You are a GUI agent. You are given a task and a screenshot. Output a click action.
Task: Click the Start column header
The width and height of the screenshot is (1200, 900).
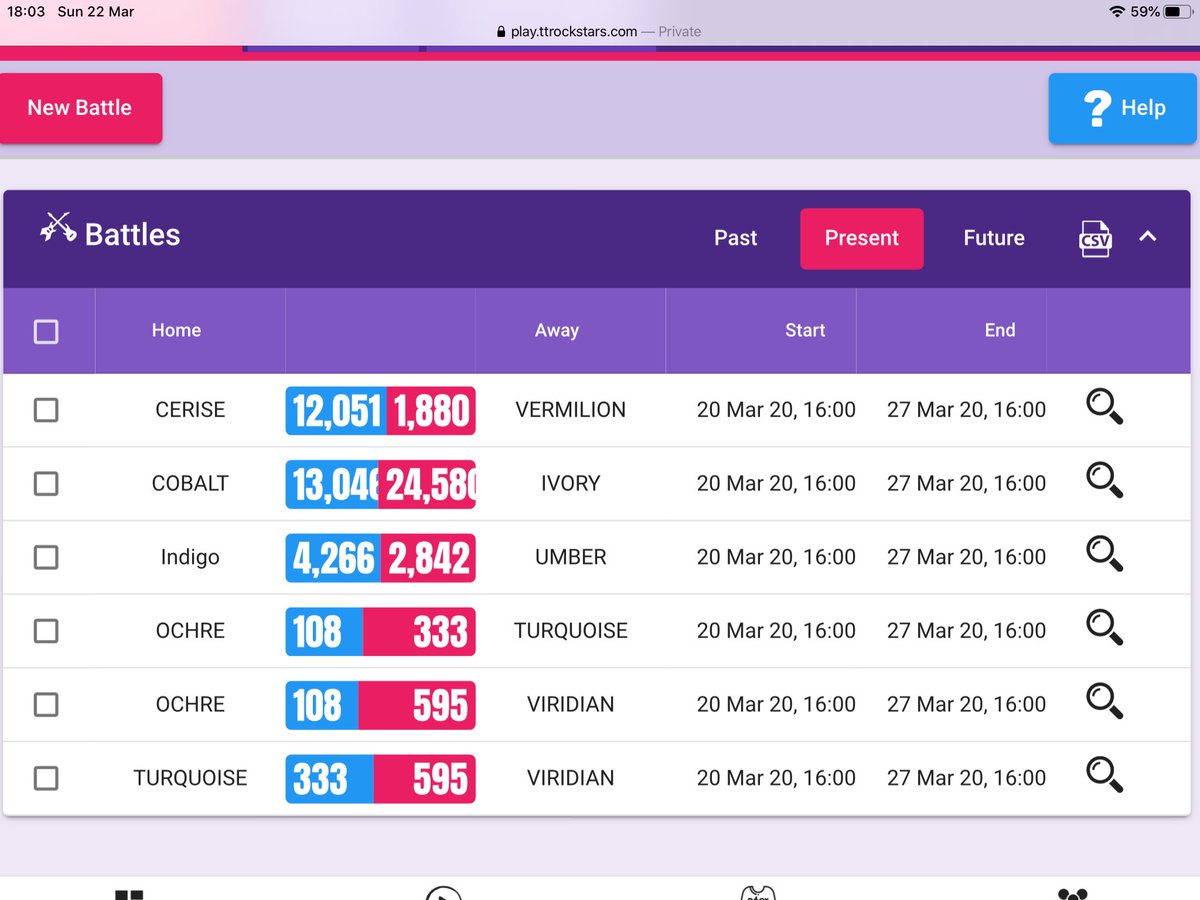pyautogui.click(x=805, y=330)
